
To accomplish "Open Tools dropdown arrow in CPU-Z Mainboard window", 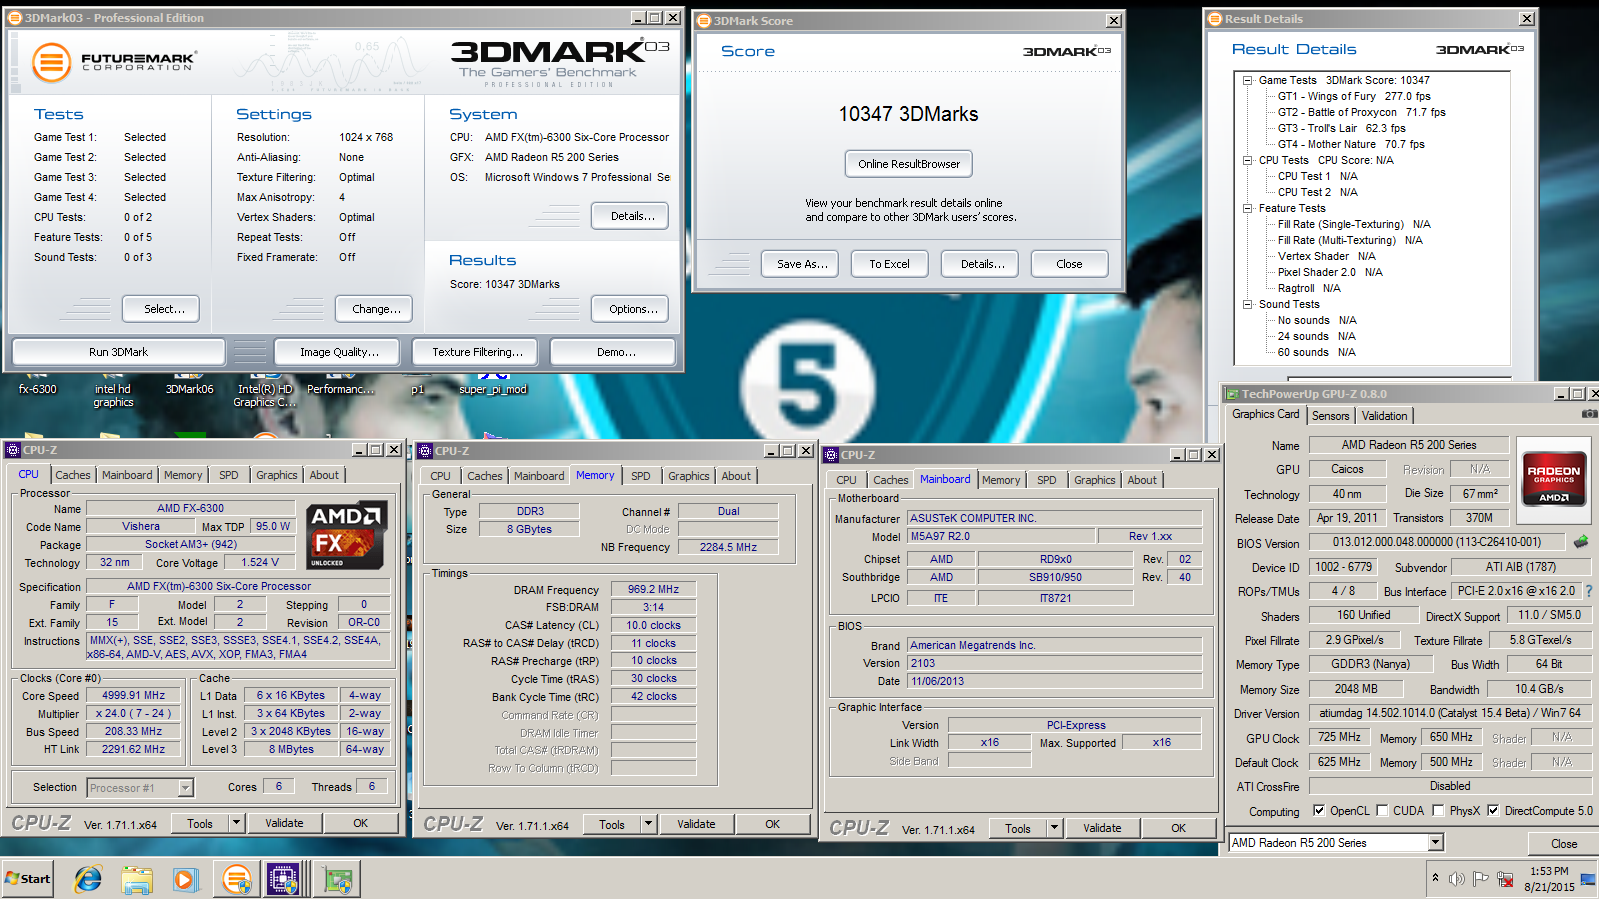I will click(x=1054, y=828).
